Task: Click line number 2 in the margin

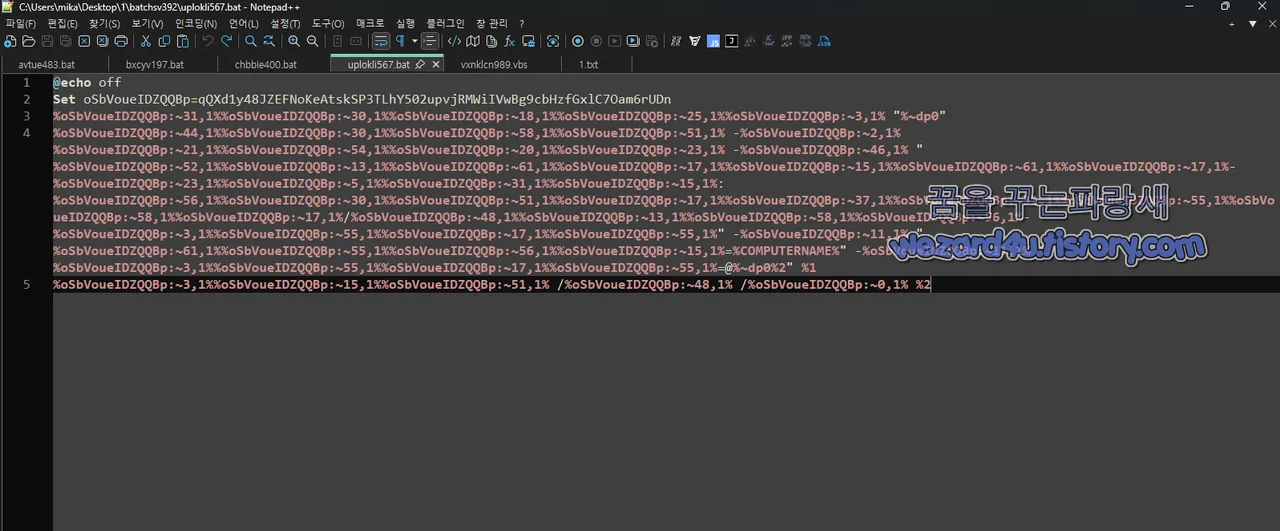Action: [27, 99]
